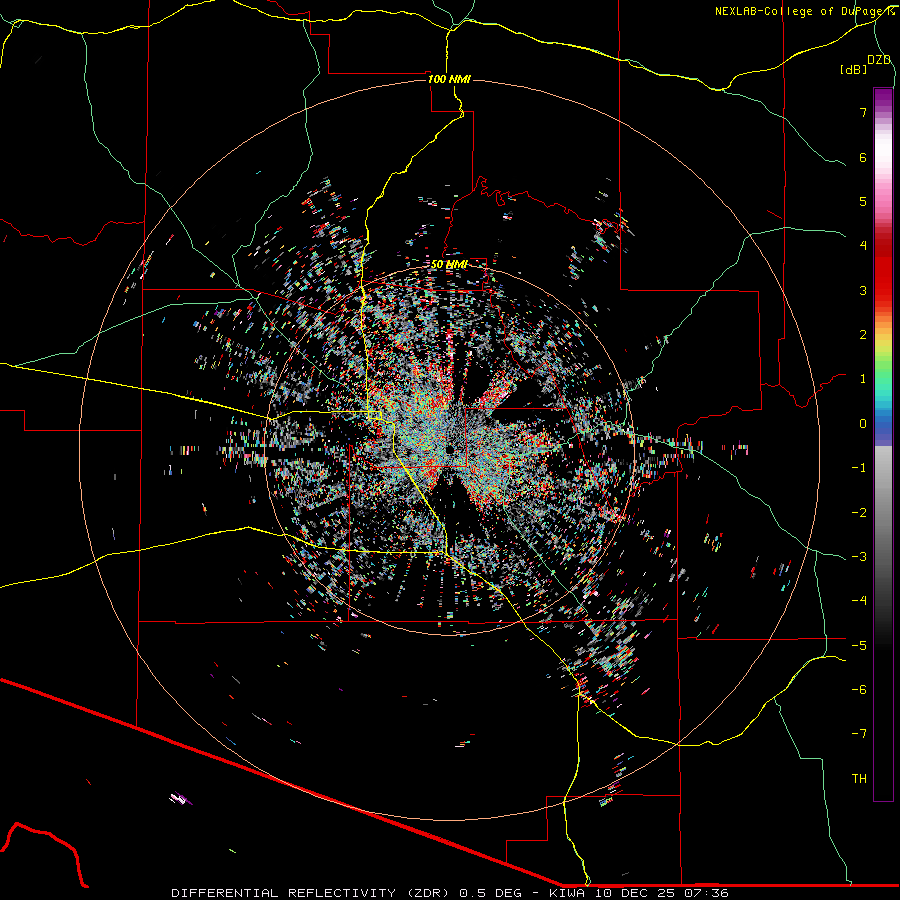Click the -7 dB value on color scale
Image resolution: width=900 pixels, height=900 pixels.
[859, 734]
